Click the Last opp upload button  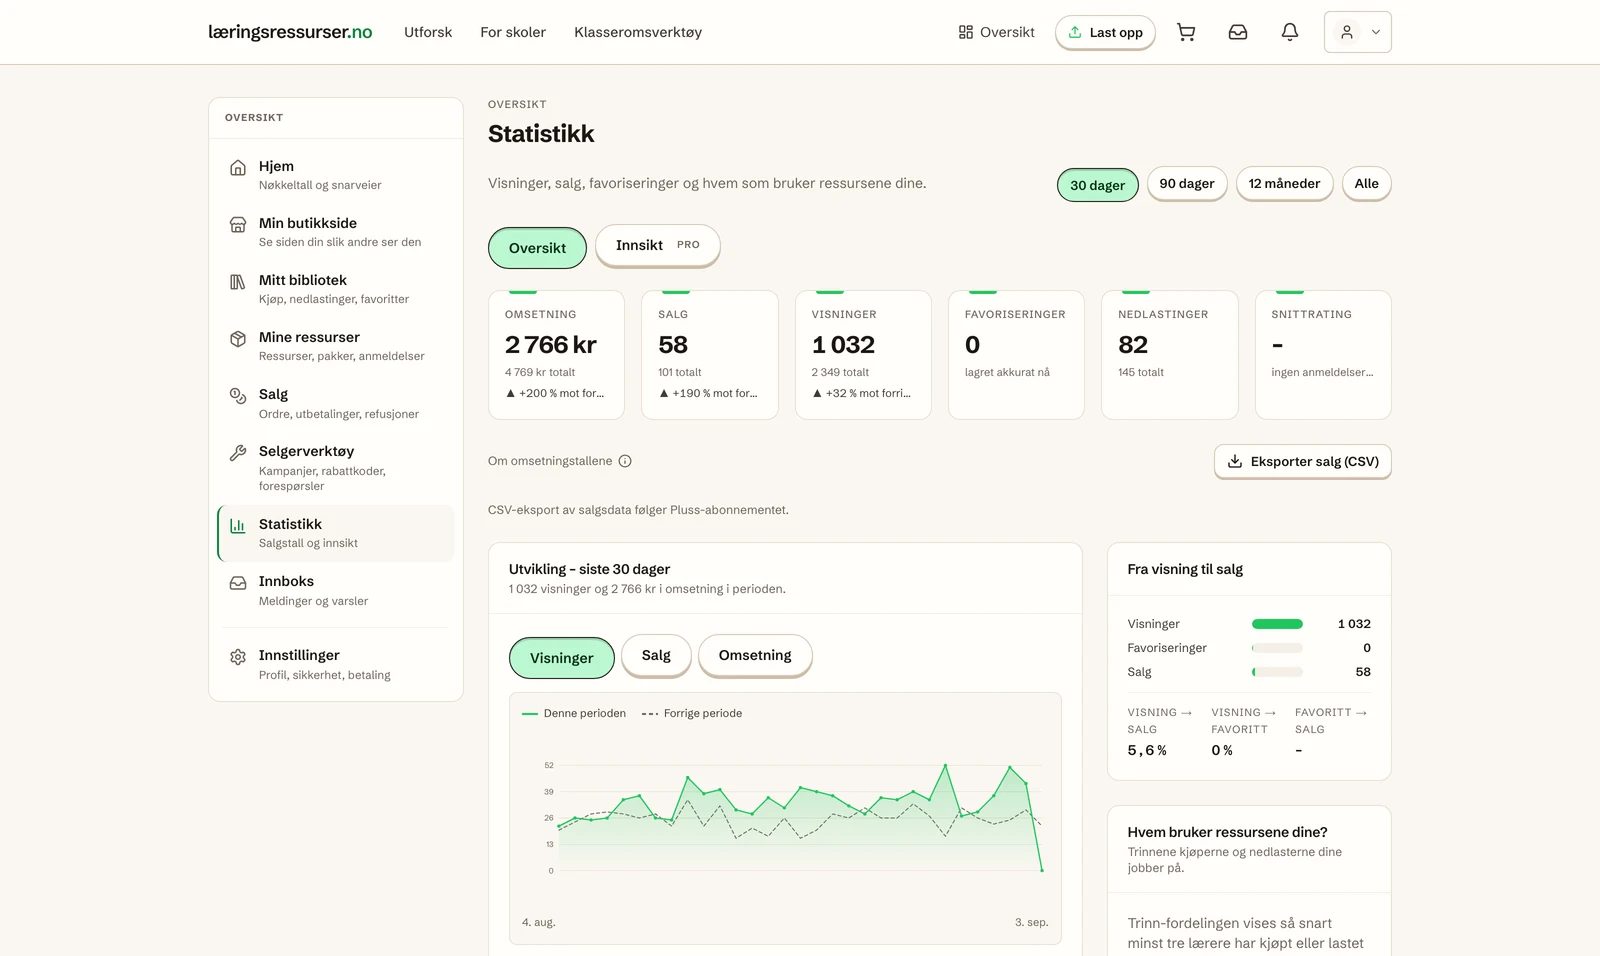[1105, 32]
